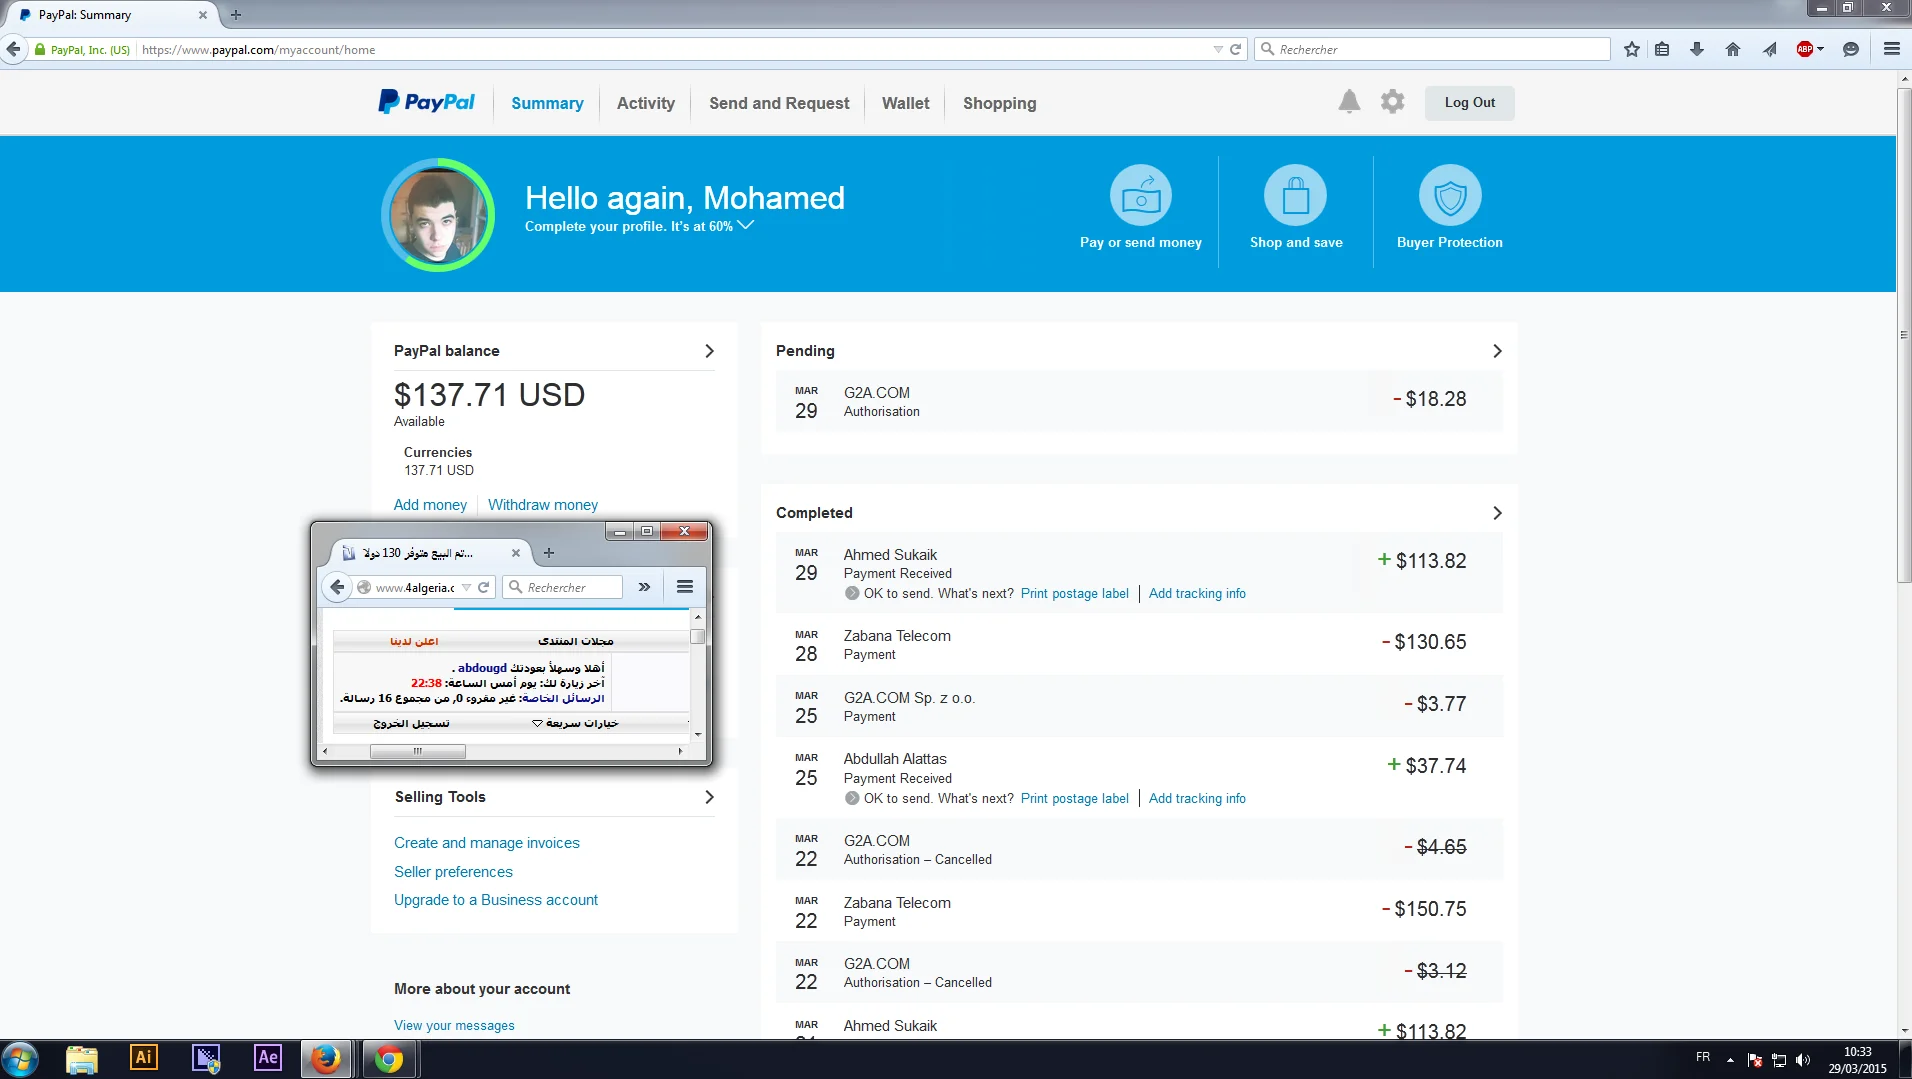This screenshot has height=1079, width=1912.
Task: Open Adblock Plus toolbar icon
Action: coord(1806,49)
